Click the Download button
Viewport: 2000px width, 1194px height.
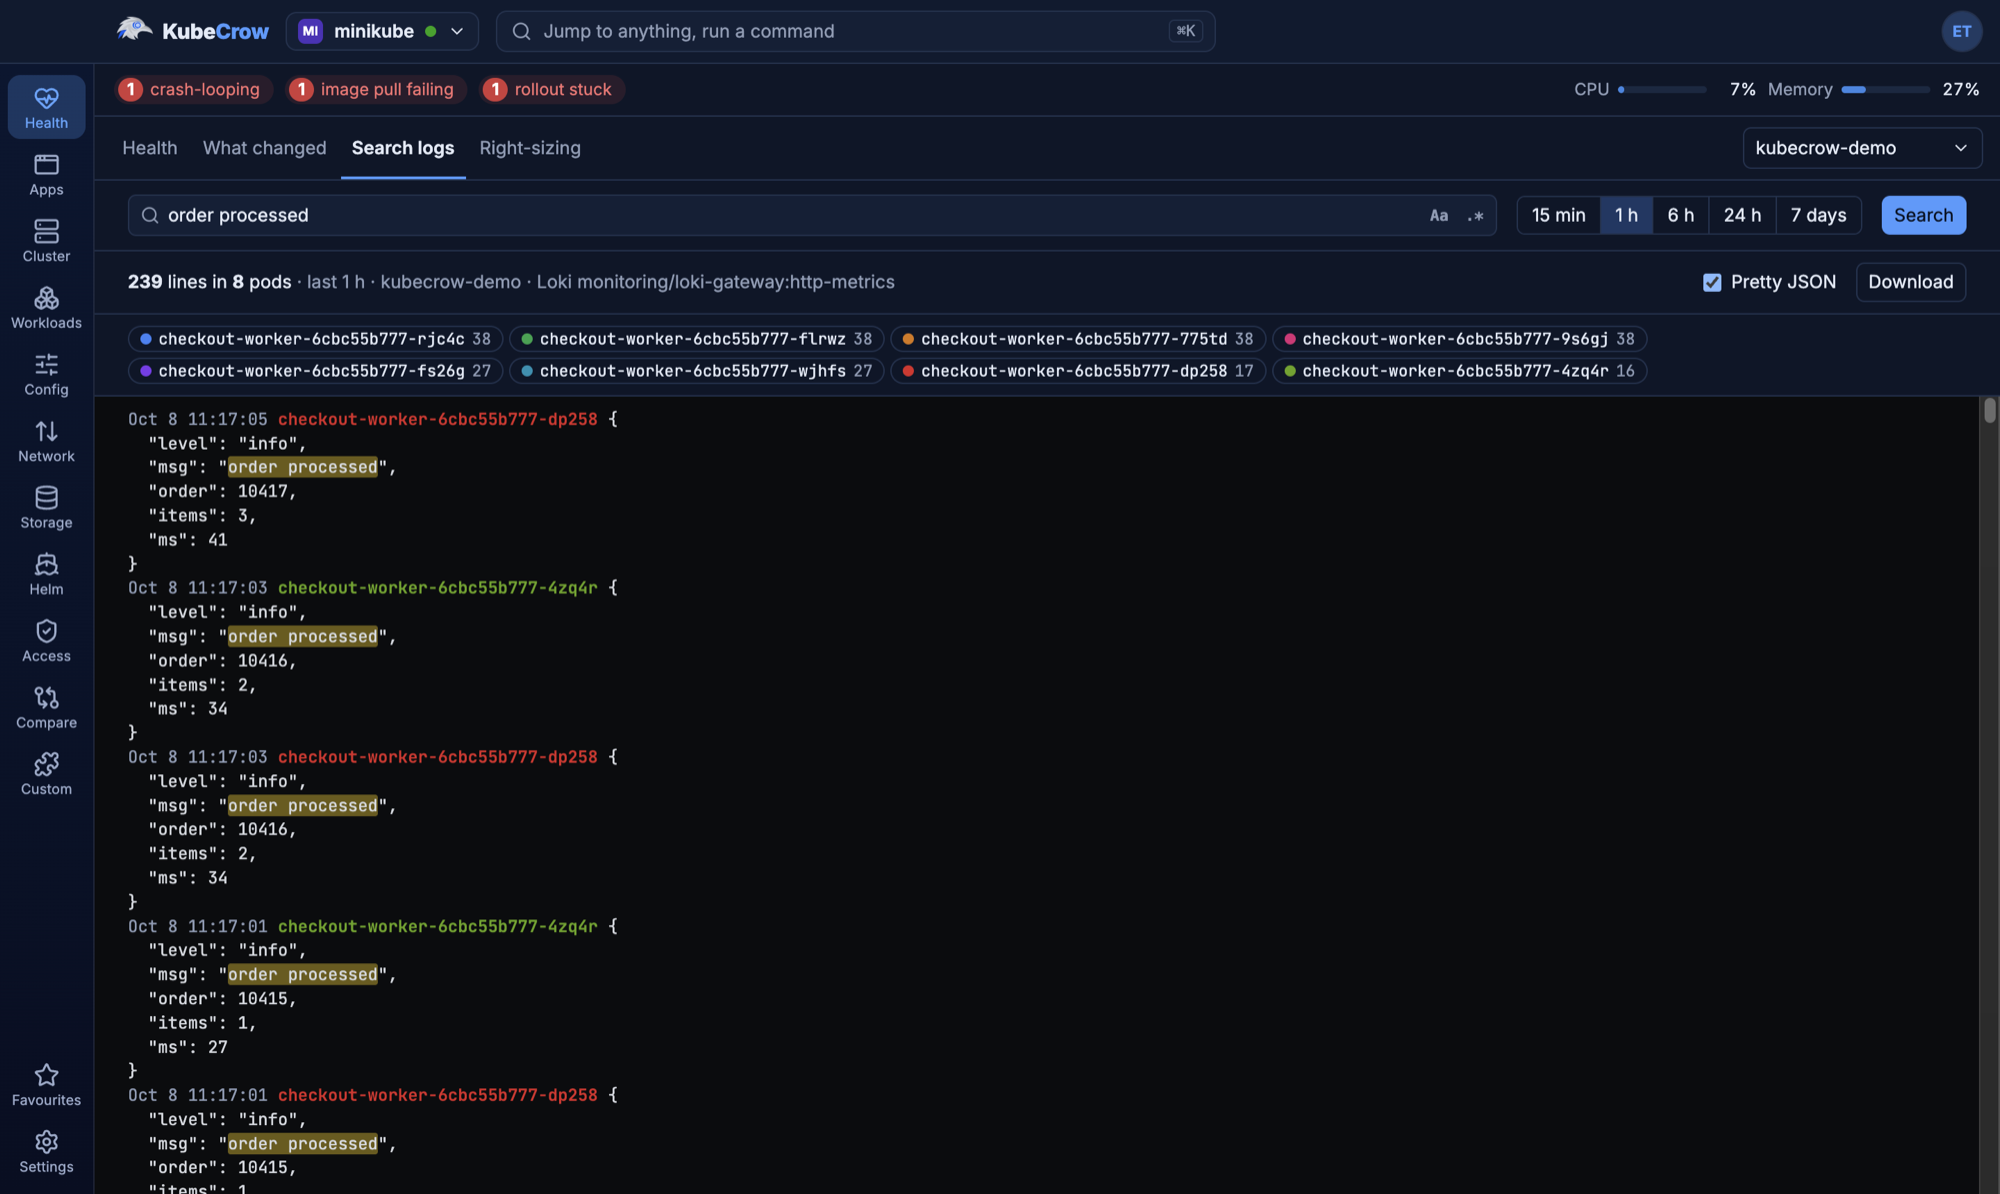(1910, 282)
